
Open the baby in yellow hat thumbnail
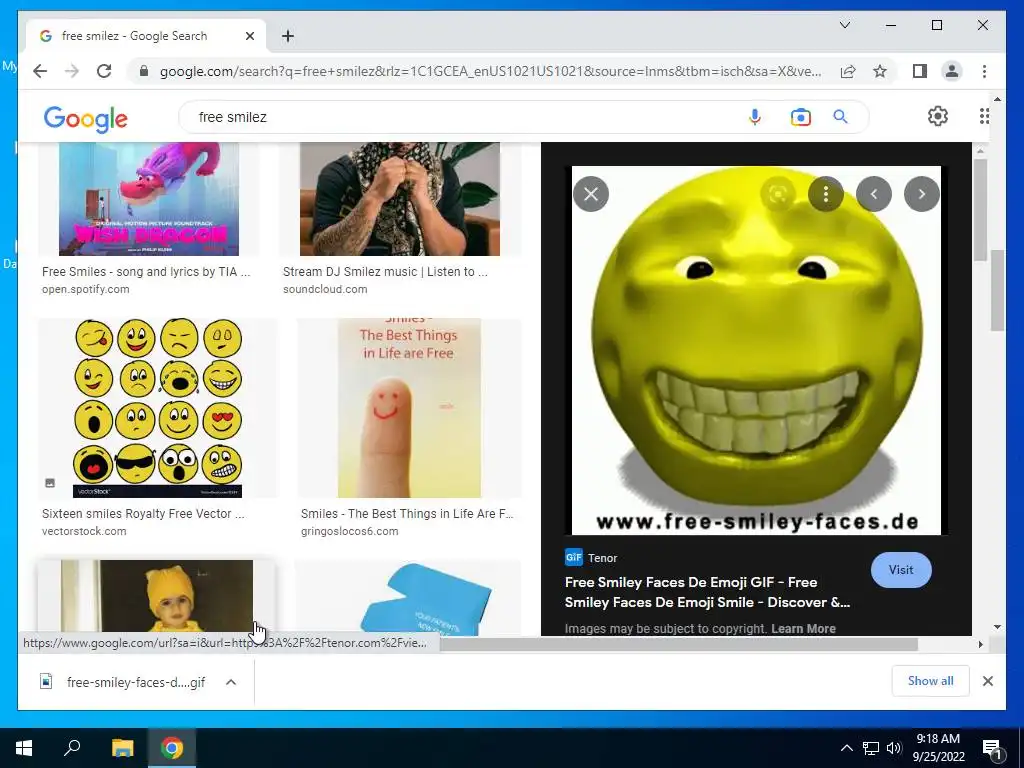(157, 596)
